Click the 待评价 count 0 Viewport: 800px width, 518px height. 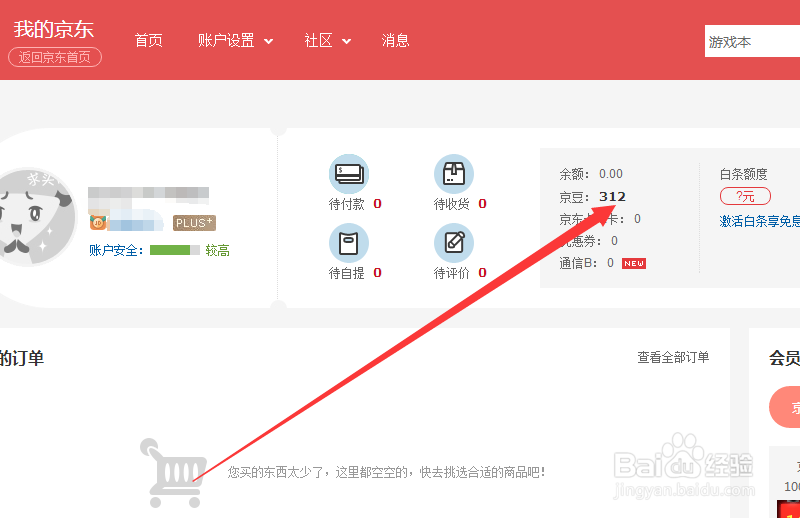[483, 273]
